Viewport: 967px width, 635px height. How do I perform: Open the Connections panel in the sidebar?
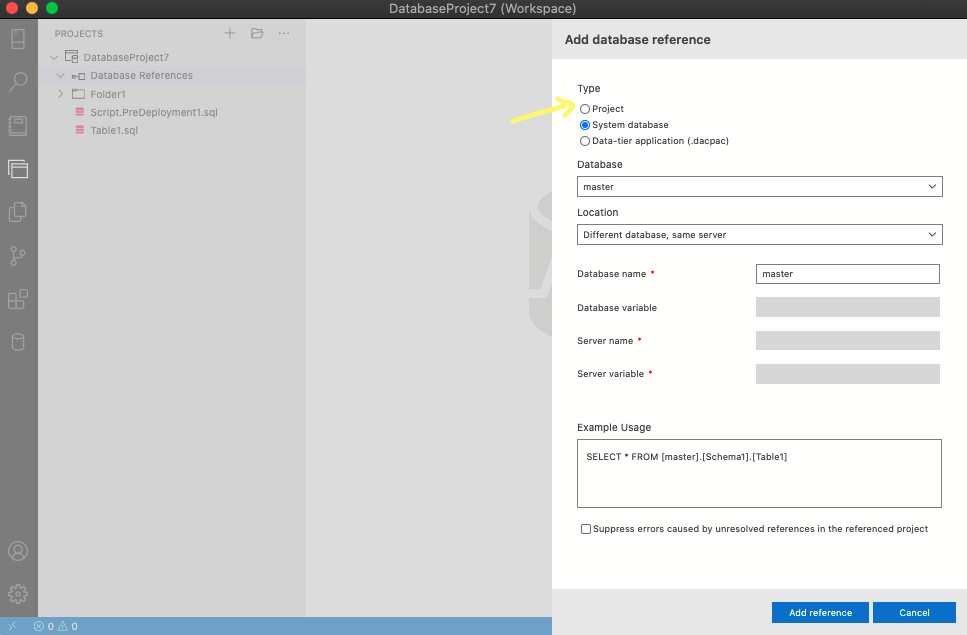click(x=18, y=38)
